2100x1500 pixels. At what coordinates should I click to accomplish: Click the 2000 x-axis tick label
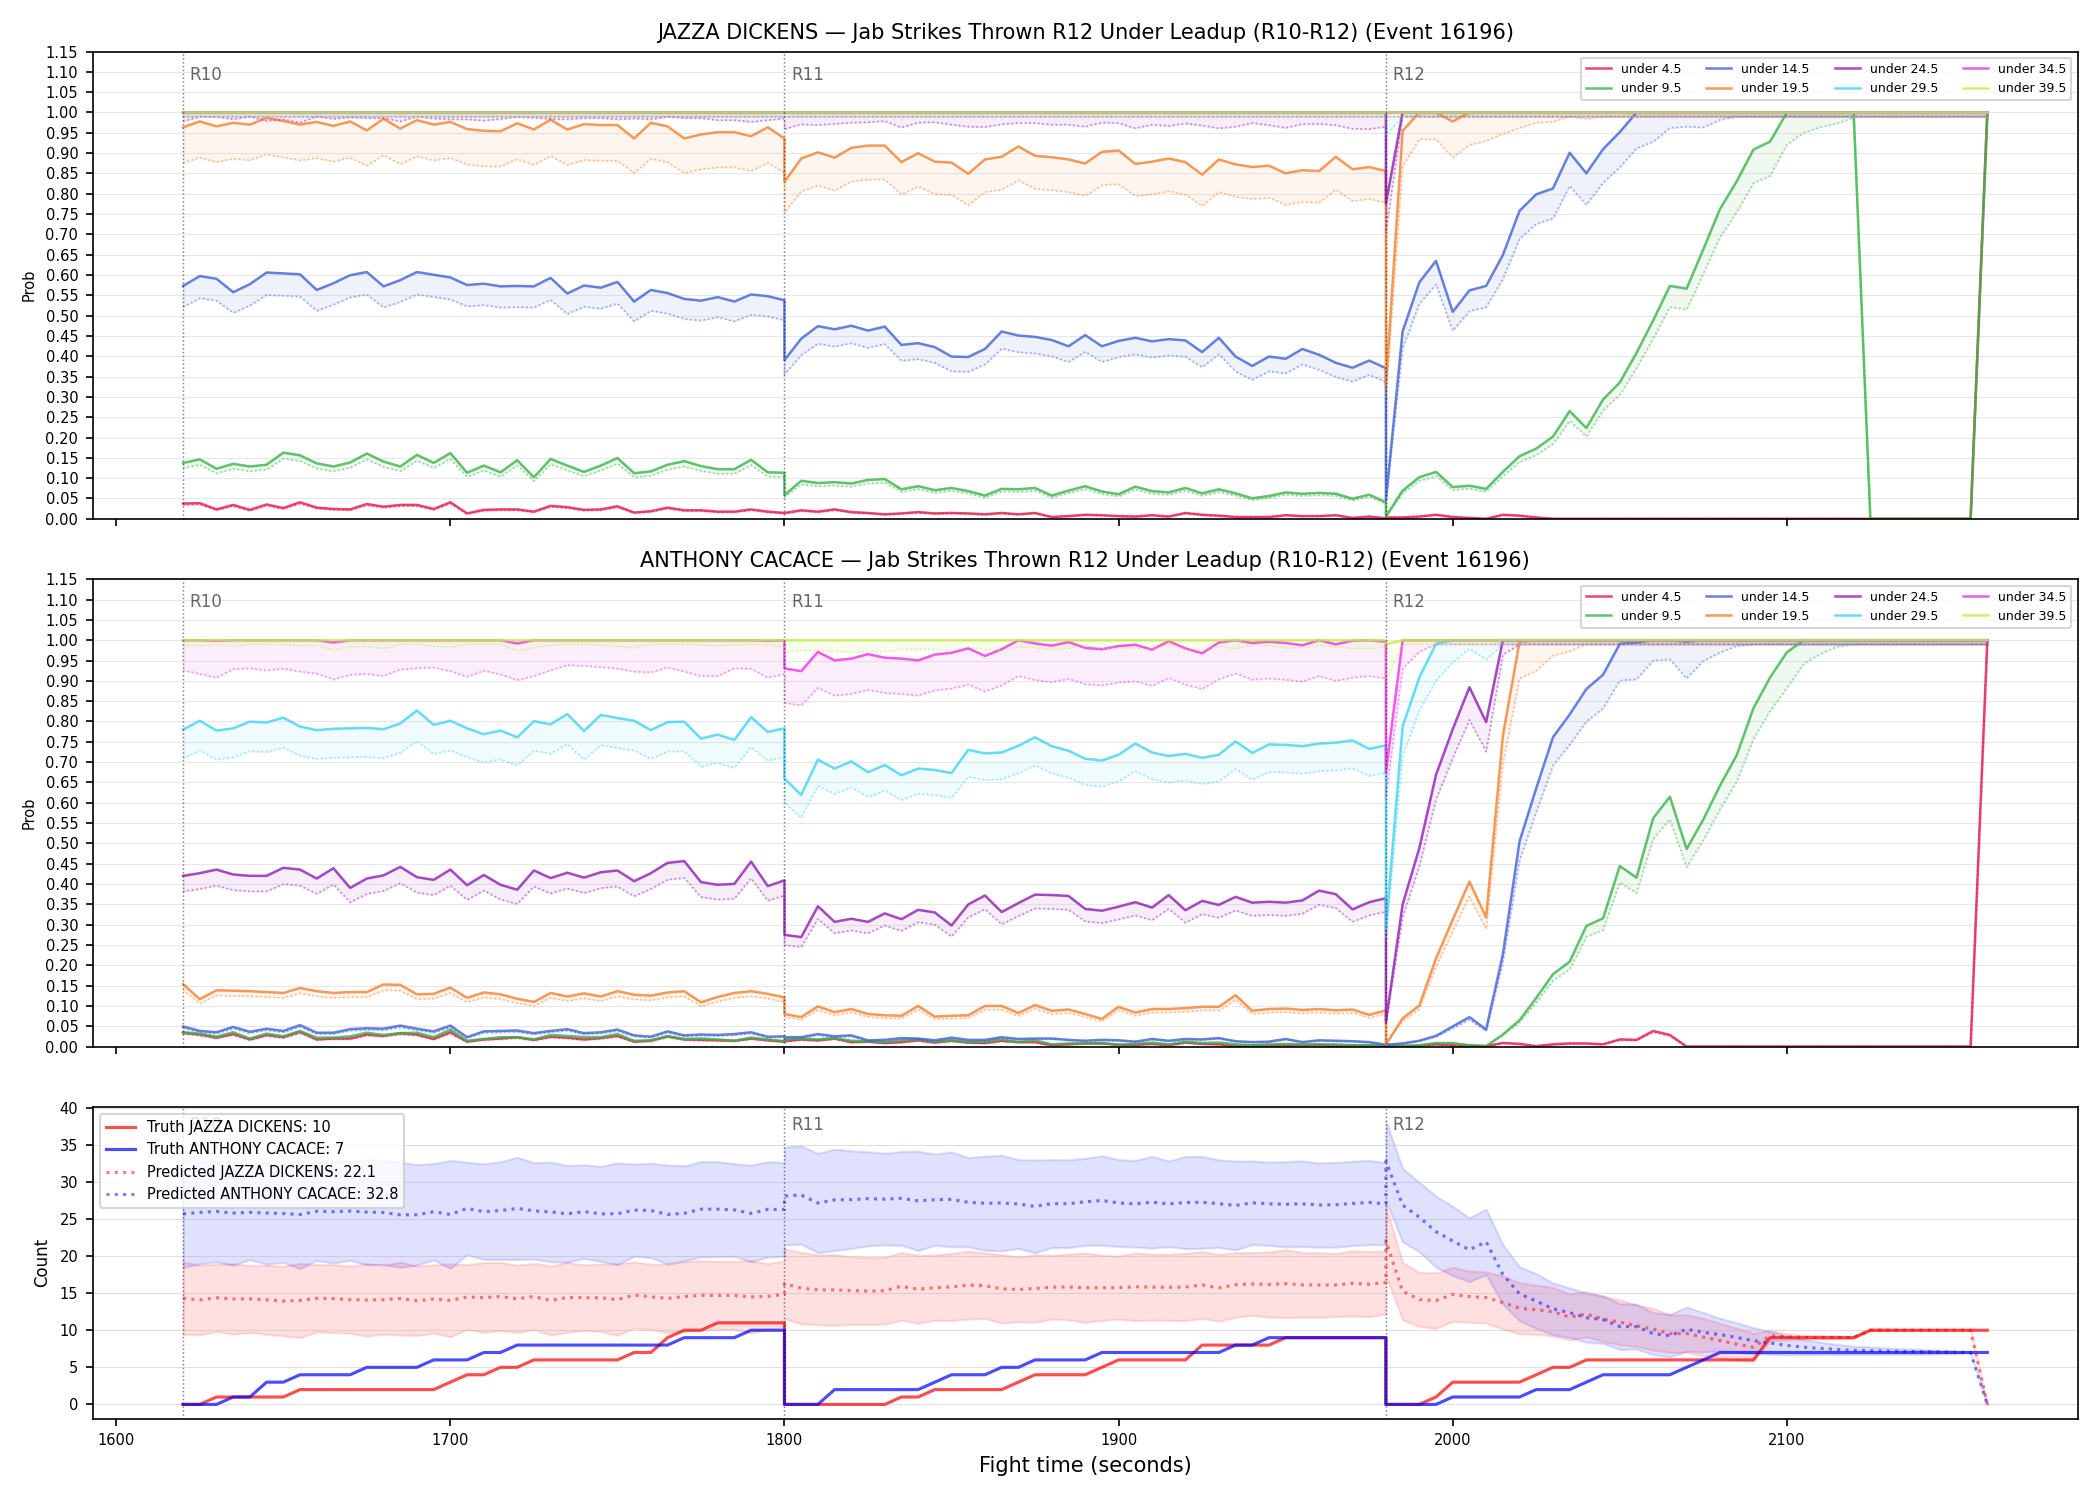pyautogui.click(x=1453, y=1439)
